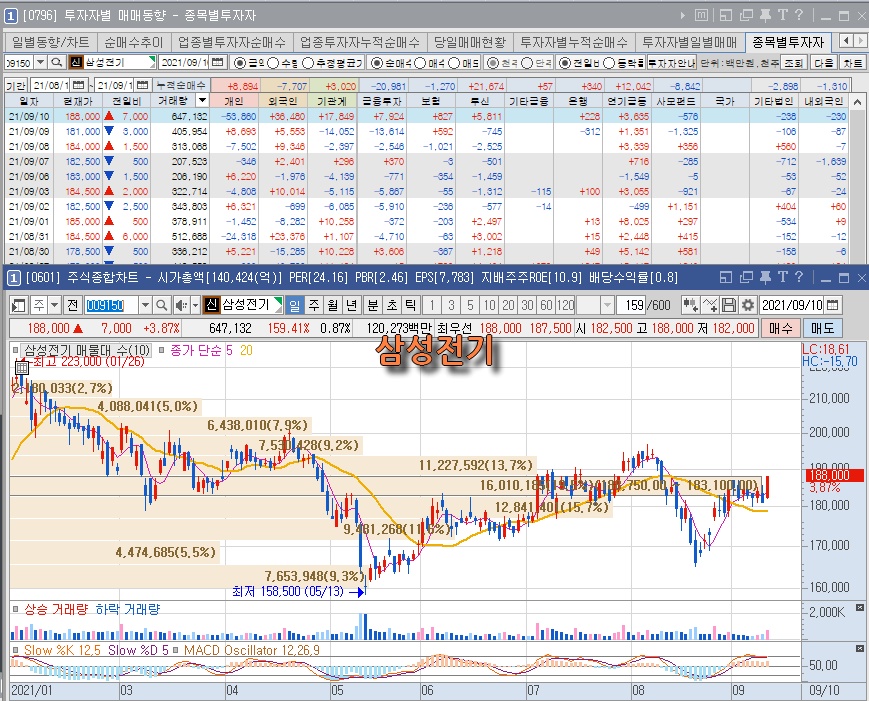Select the 전일비 radio button
Viewport: 869px width, 701px height.
coord(565,63)
